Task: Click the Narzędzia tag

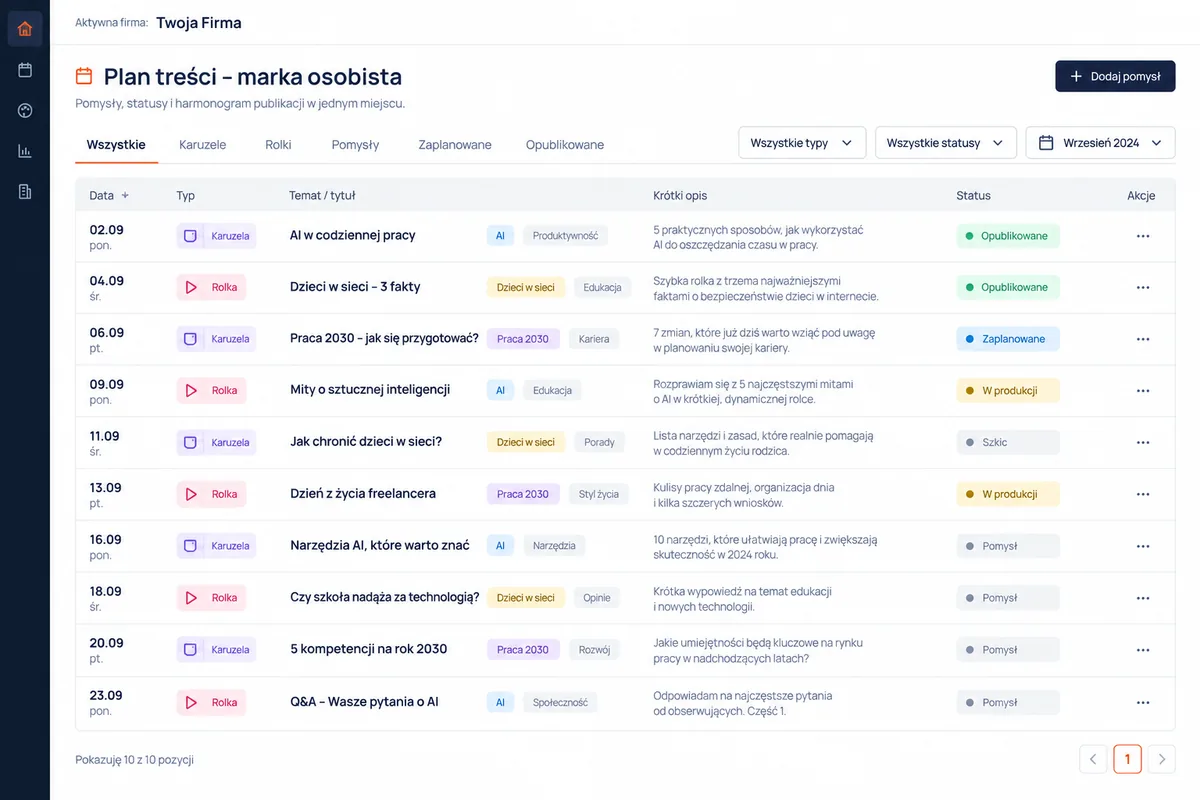Action: pyautogui.click(x=554, y=546)
